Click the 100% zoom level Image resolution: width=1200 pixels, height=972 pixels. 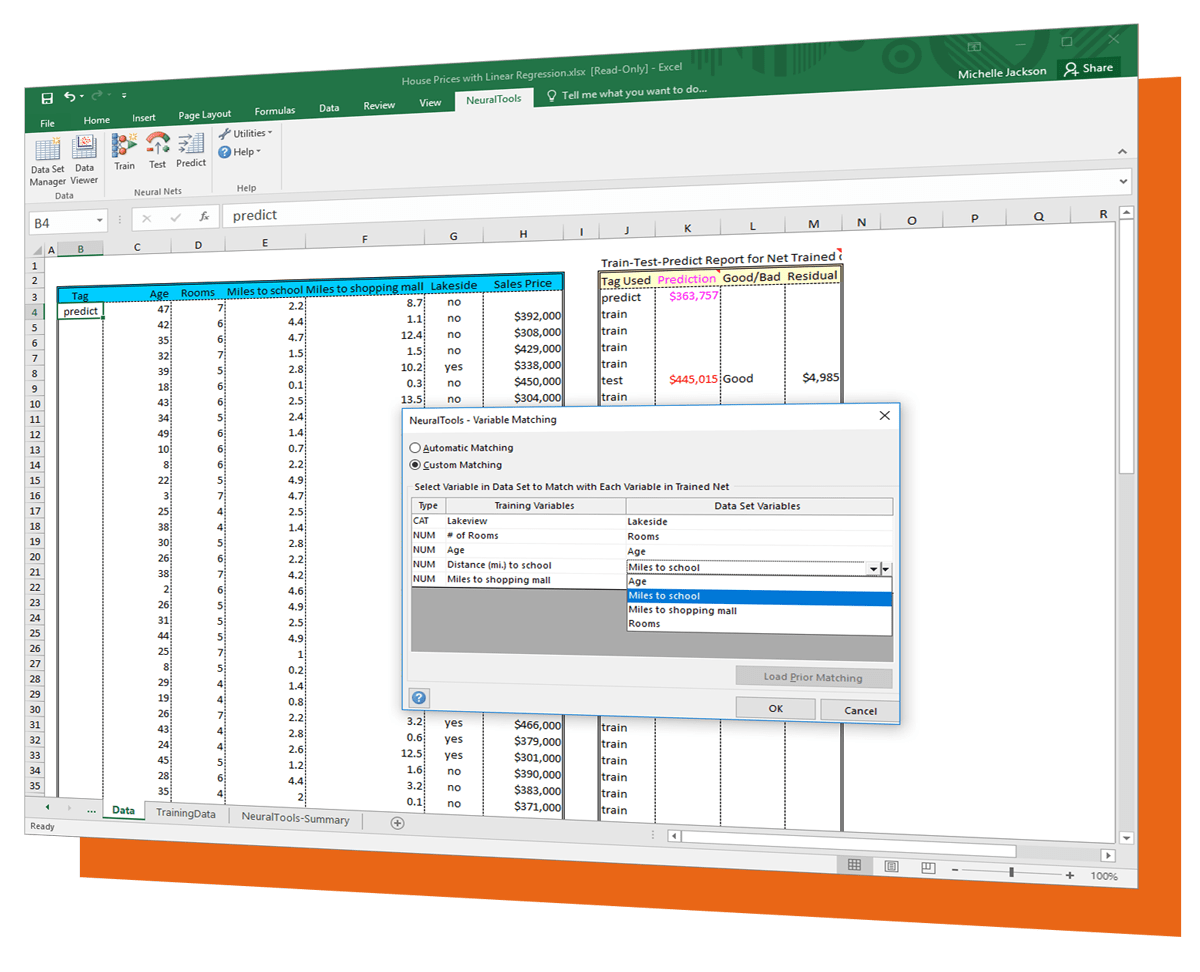pyautogui.click(x=1104, y=876)
